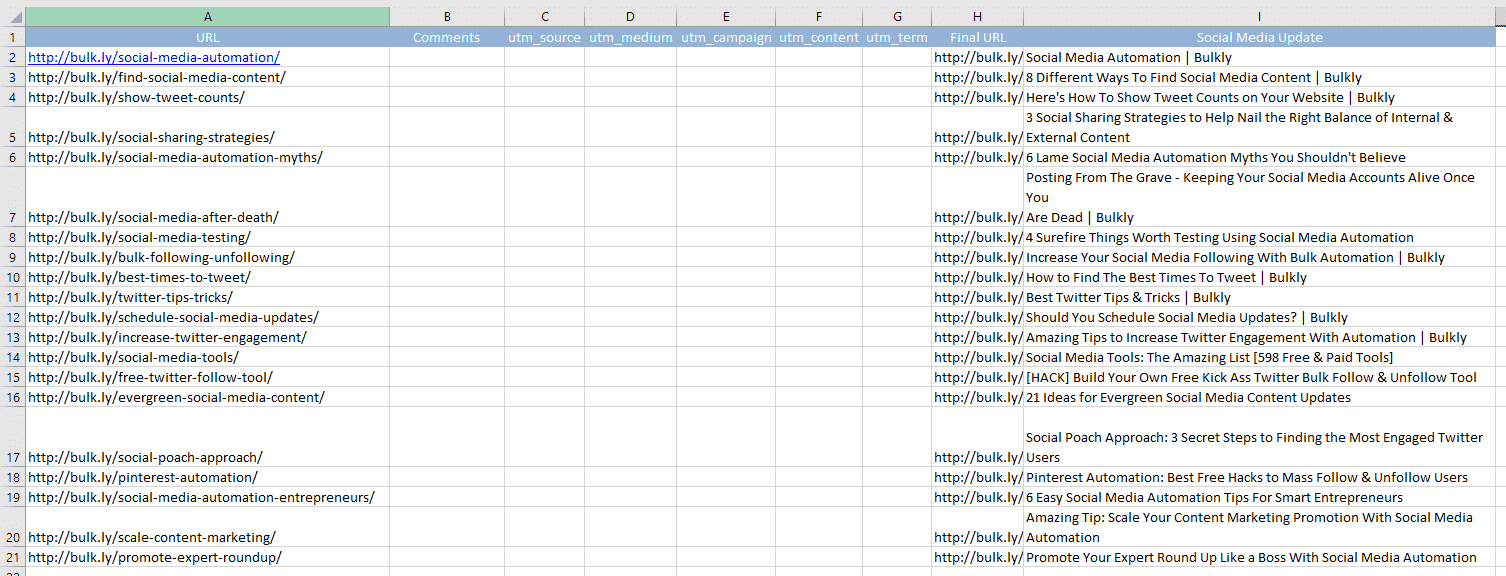Select 'Amazing Tip: Scale Your Content Marketing' cell
The height and width of the screenshot is (576, 1506).
click(x=1259, y=527)
